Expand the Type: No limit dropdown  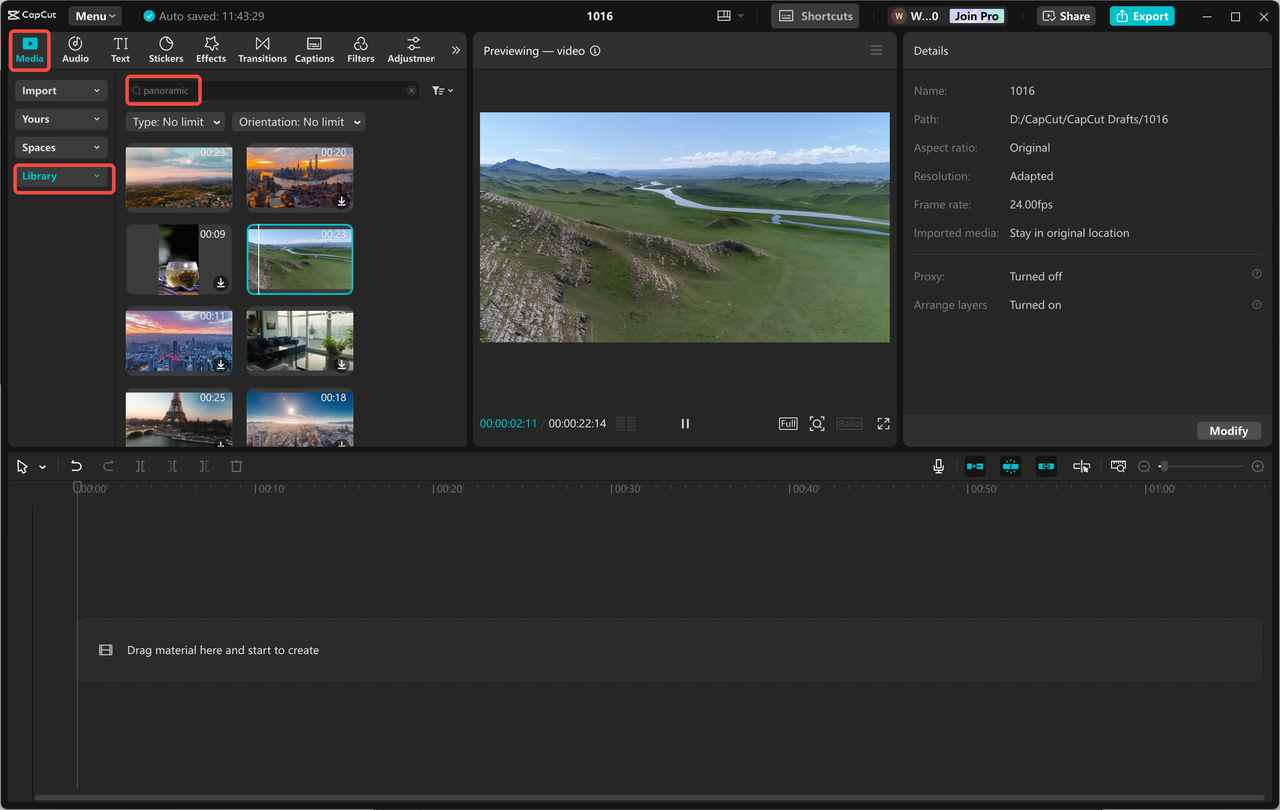(x=177, y=122)
